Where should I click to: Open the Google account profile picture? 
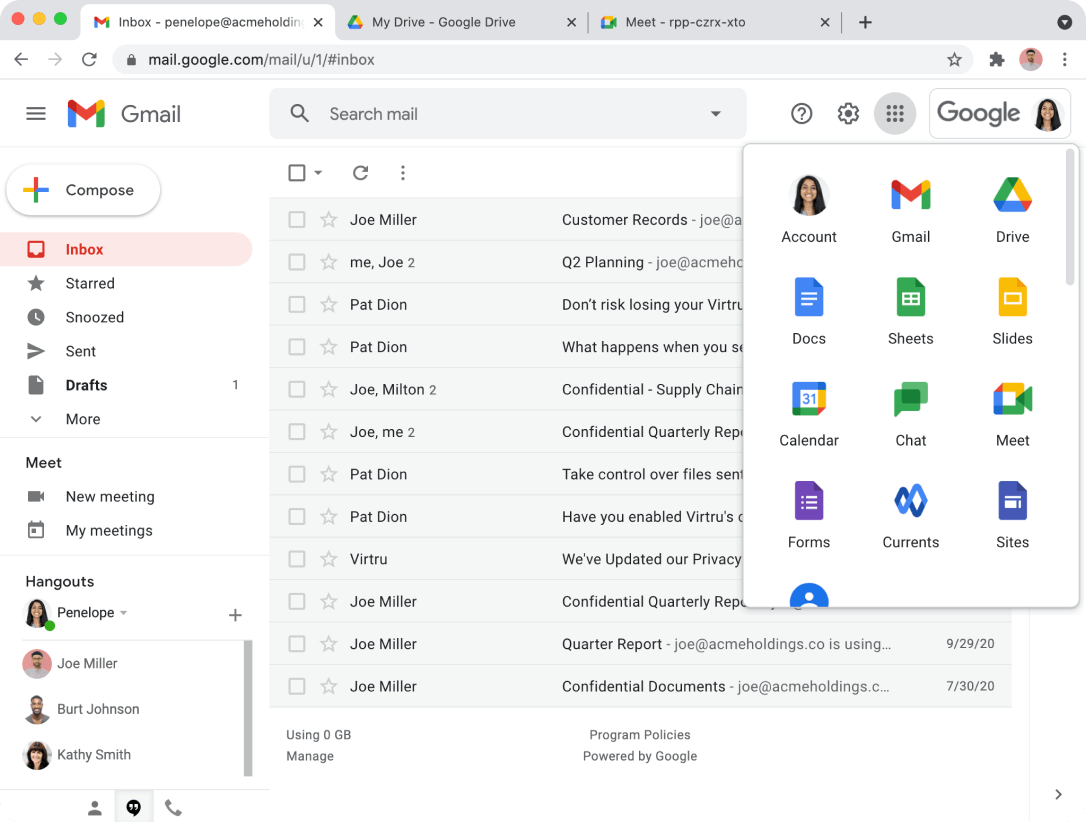click(x=1048, y=114)
